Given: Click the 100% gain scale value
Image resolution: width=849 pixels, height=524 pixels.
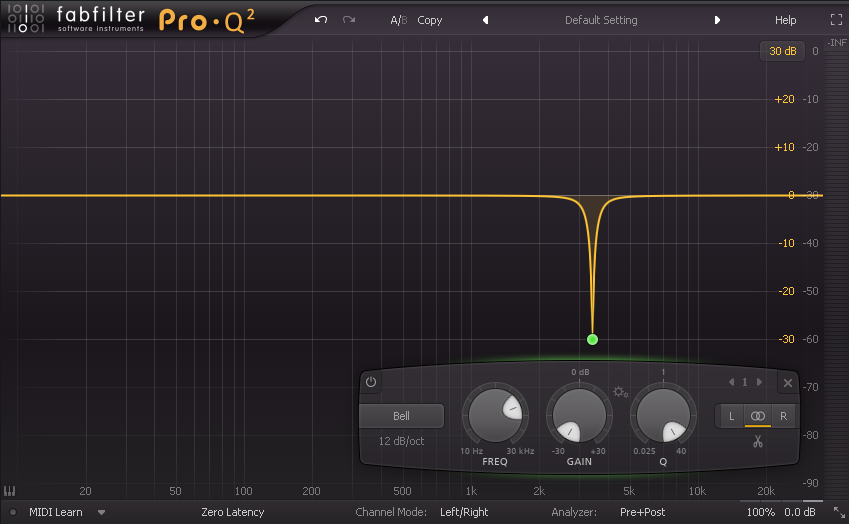Looking at the screenshot, I should [760, 512].
